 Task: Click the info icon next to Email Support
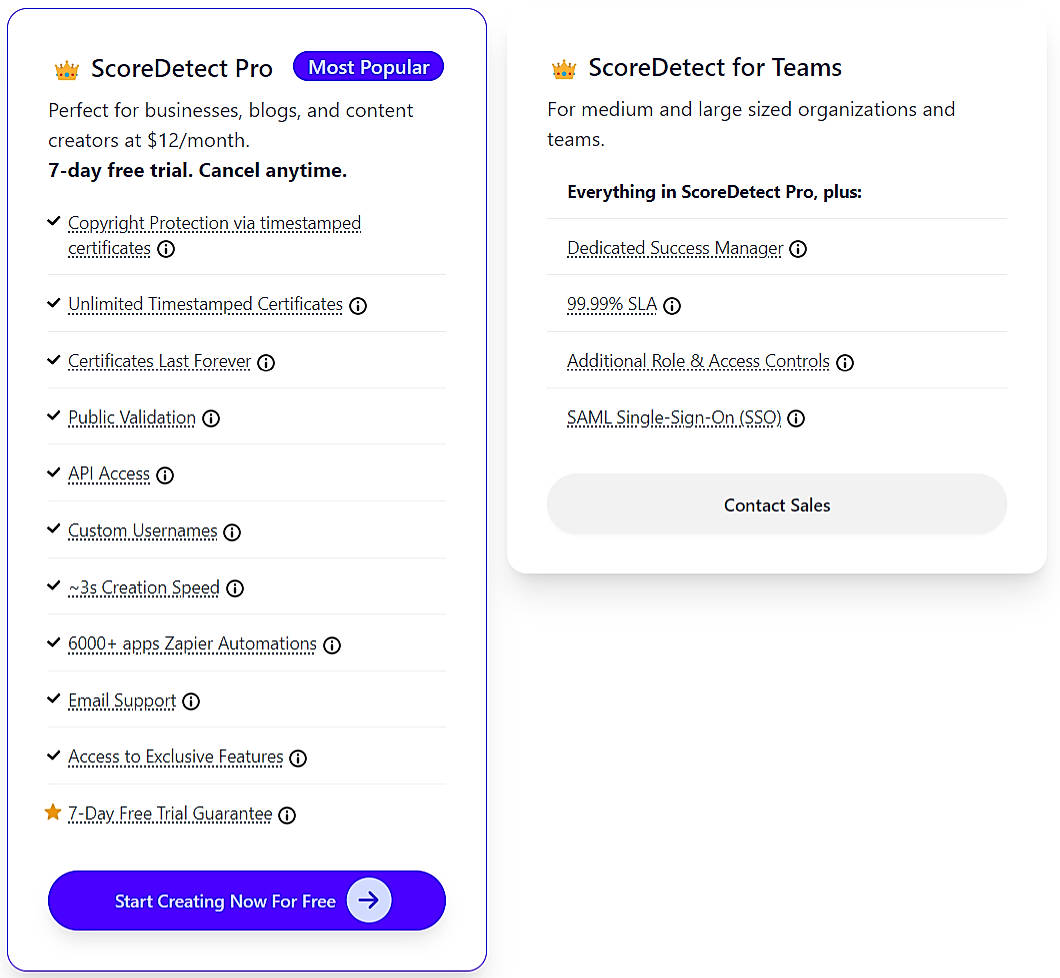click(x=191, y=702)
